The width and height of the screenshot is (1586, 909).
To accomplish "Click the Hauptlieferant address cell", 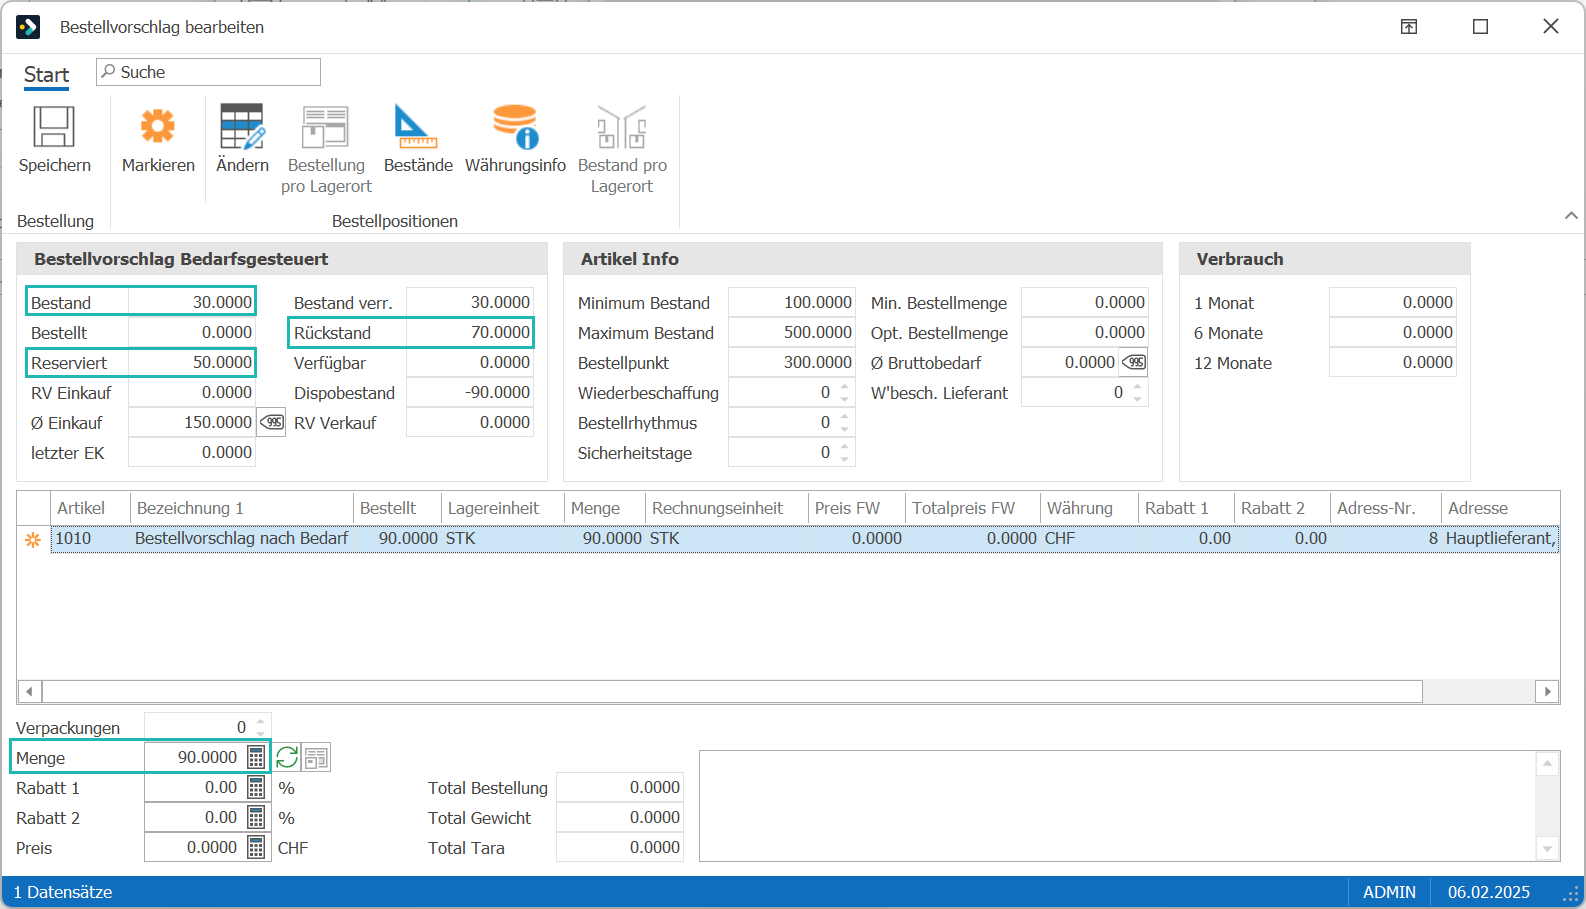I will coord(1500,538).
